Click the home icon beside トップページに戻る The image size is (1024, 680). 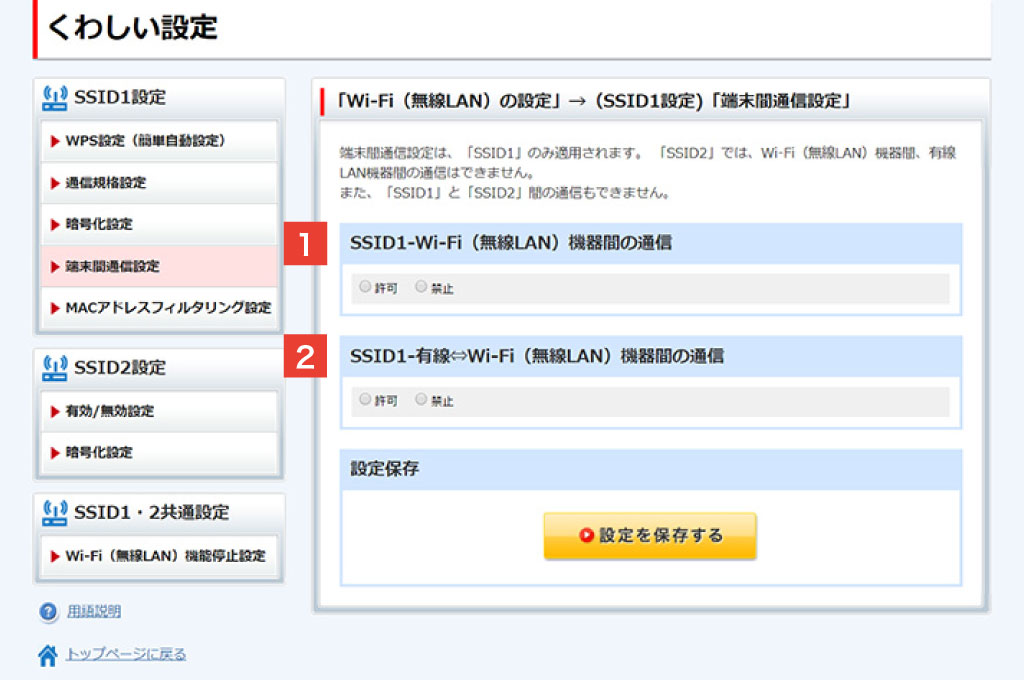[x=48, y=655]
